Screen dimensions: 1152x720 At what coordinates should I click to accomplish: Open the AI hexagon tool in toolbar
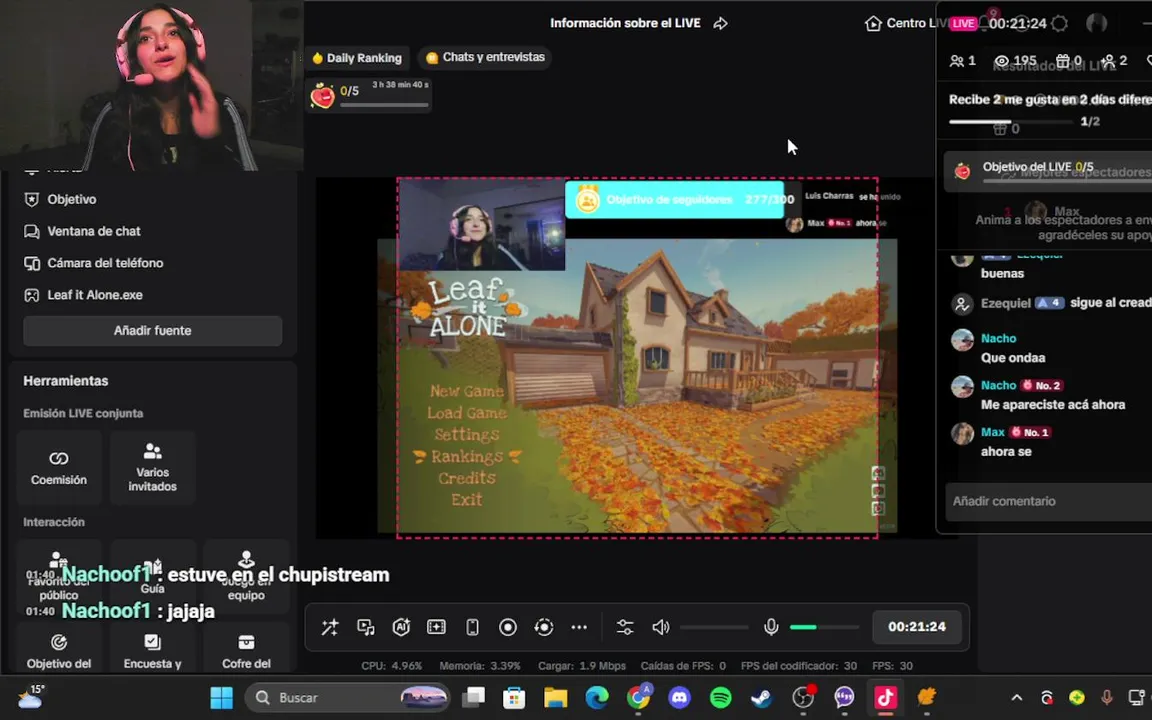click(x=401, y=627)
